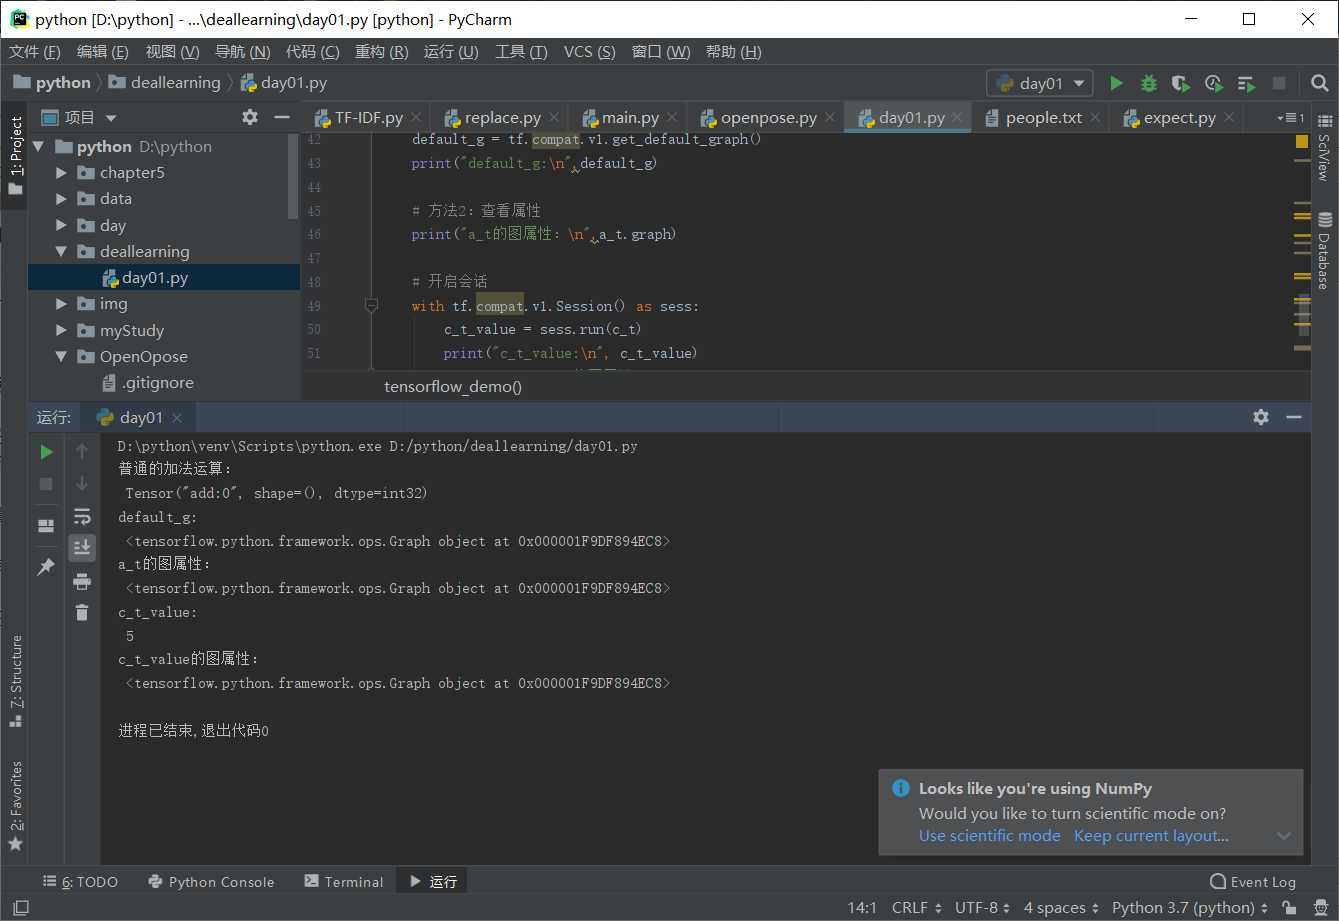The image size is (1339, 921).
Task: Open day01 run configuration dropdown
Action: click(1039, 83)
